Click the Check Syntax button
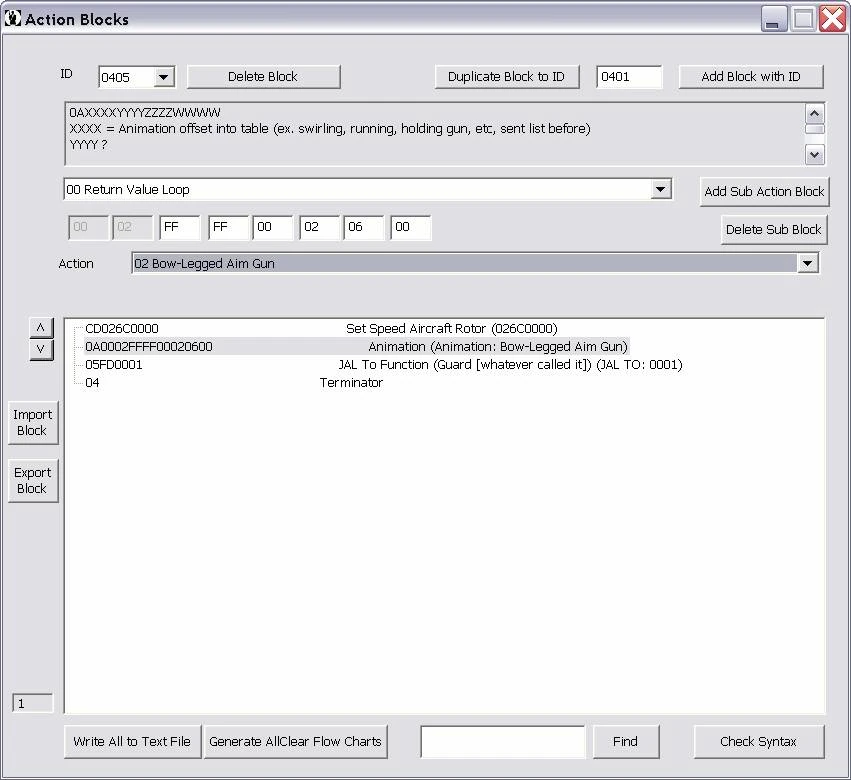Screen dimensions: 851x780 758,742
